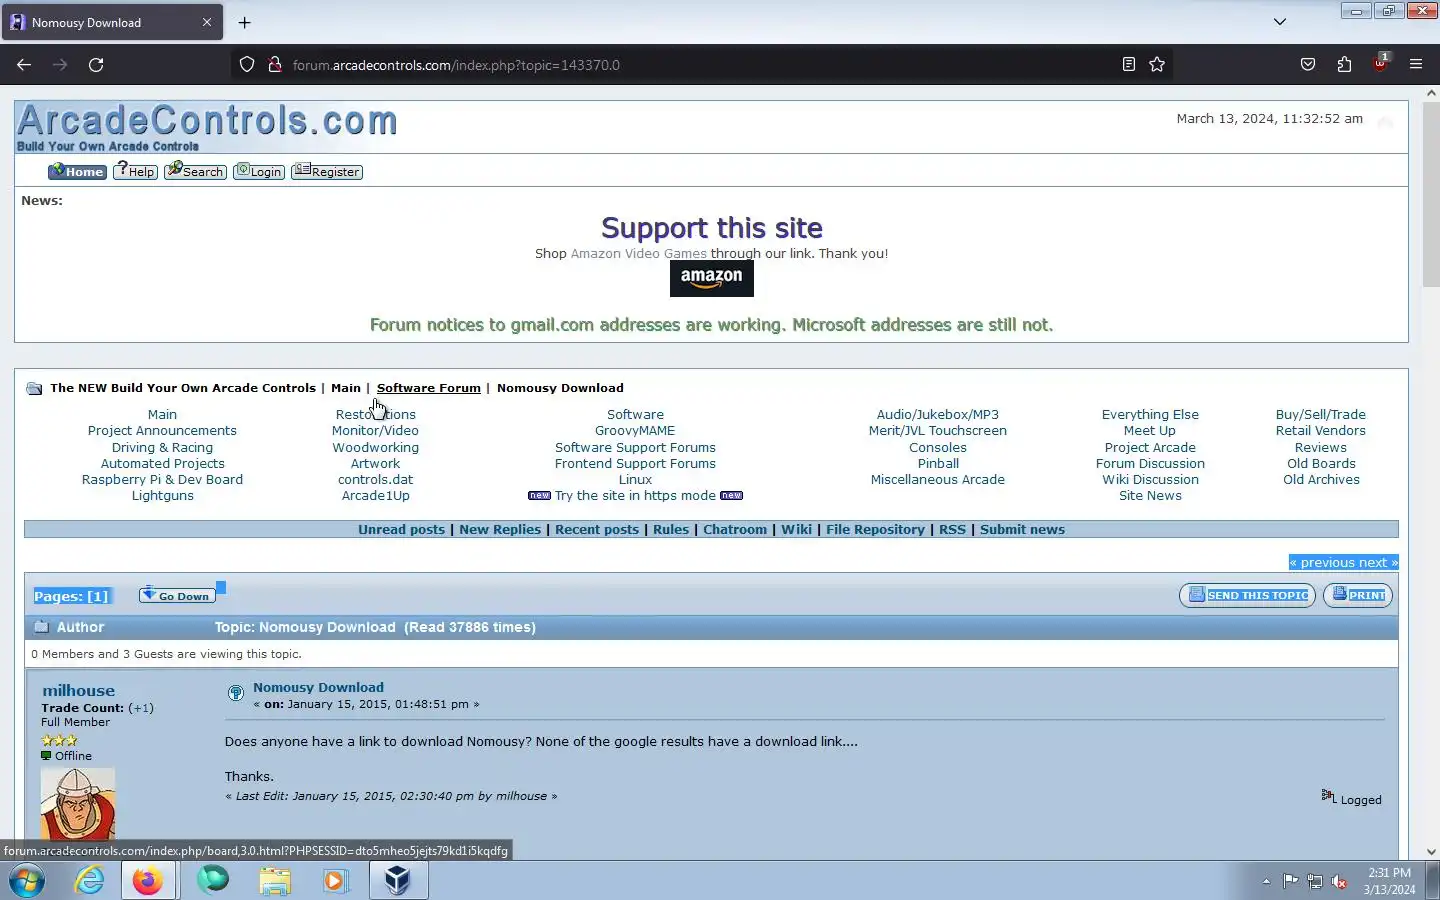Open Main breadcrumb link
Viewport: 1440px width, 900px height.
(x=346, y=388)
